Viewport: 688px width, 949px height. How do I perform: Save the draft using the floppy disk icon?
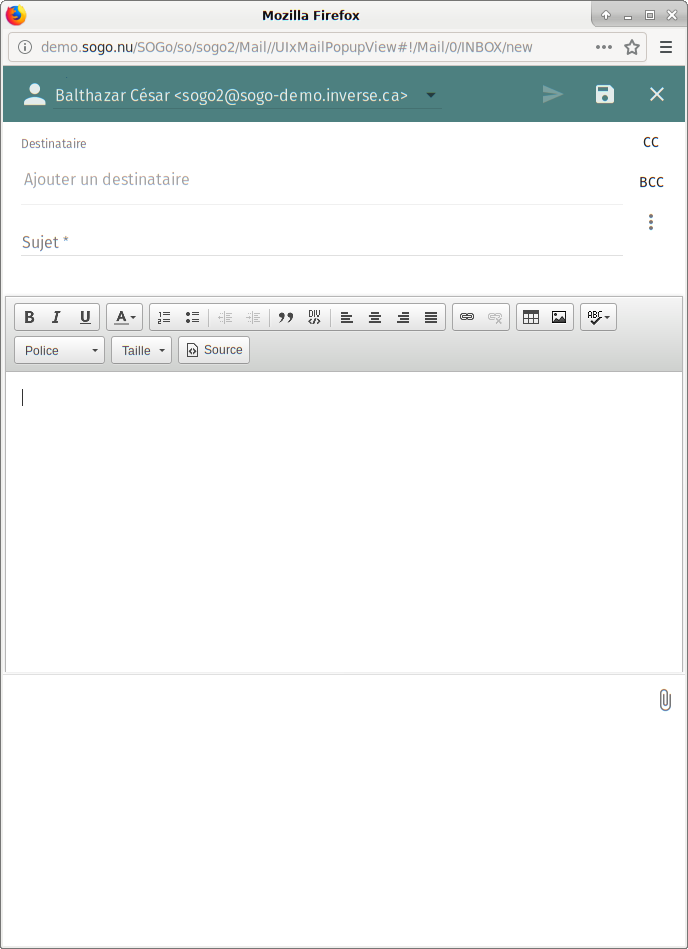(x=604, y=94)
